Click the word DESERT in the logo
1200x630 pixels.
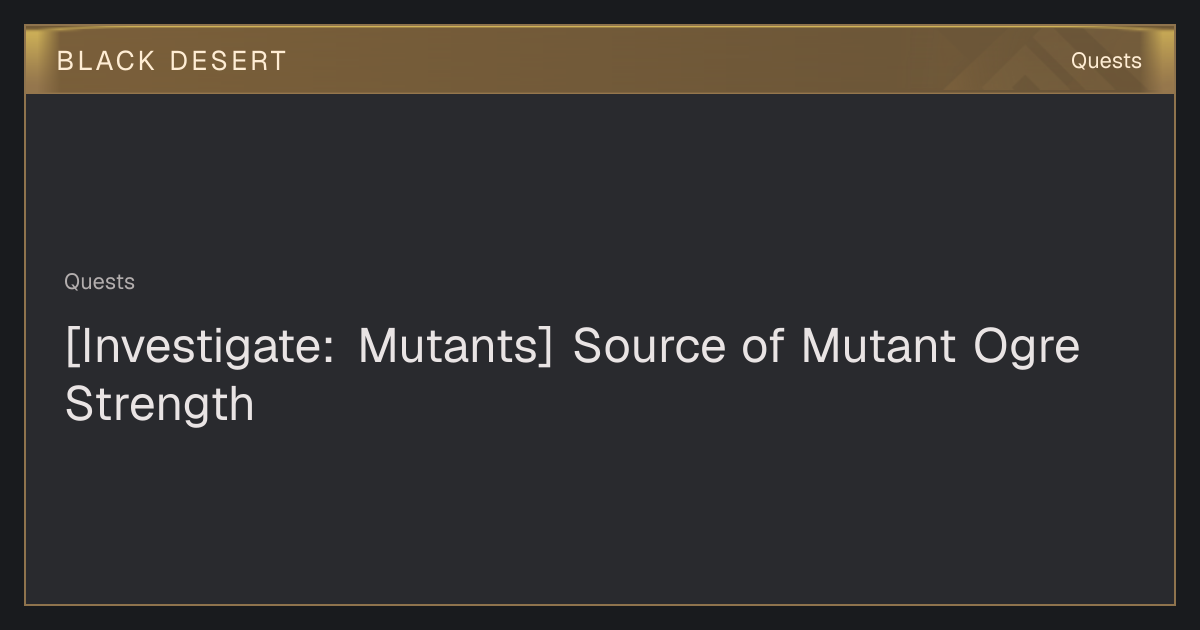[x=228, y=61]
